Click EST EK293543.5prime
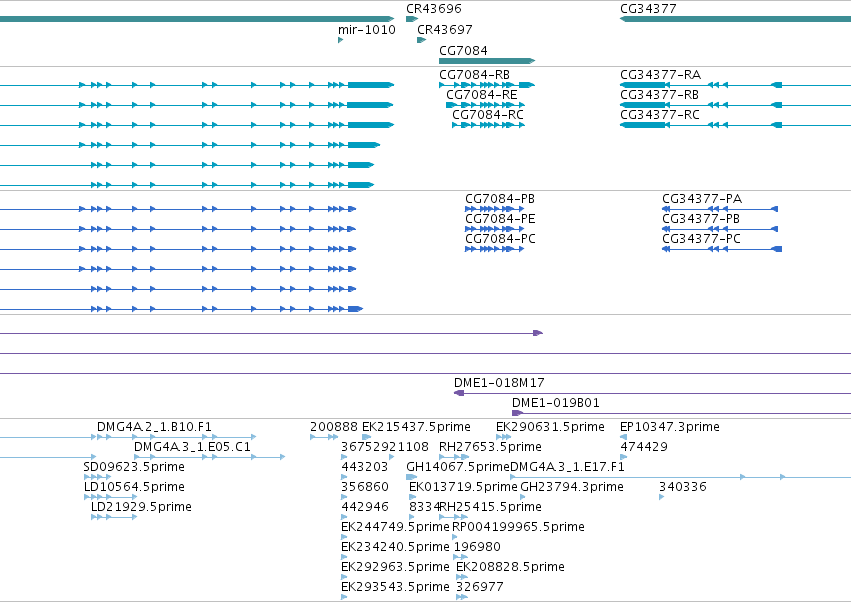Screen dimensions: 851x602 tap(395, 587)
